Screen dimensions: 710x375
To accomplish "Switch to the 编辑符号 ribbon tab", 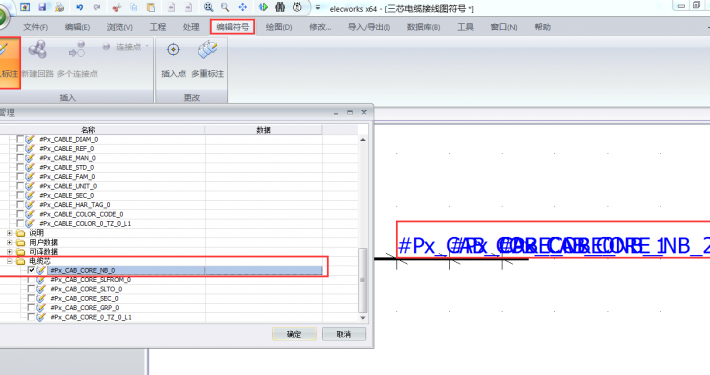I will [233, 27].
